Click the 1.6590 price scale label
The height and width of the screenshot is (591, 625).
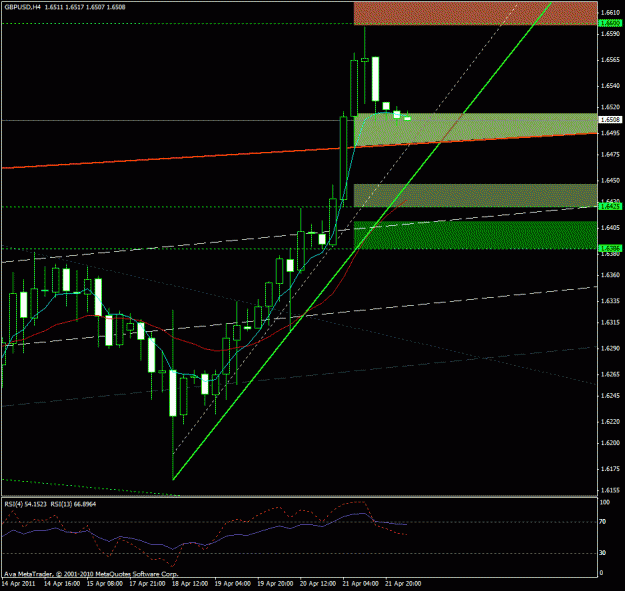click(x=610, y=34)
